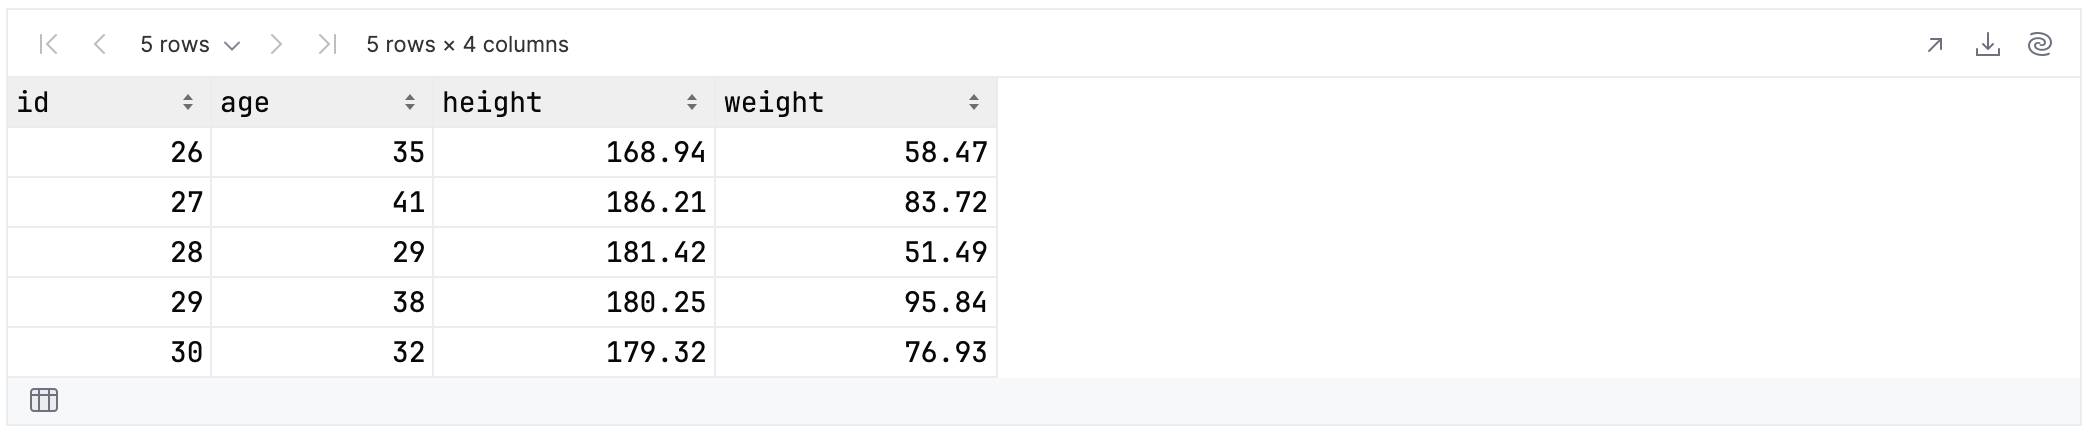Screen dimensions: 2088x434
Task: Sort by the id column arrows
Action: (x=188, y=102)
